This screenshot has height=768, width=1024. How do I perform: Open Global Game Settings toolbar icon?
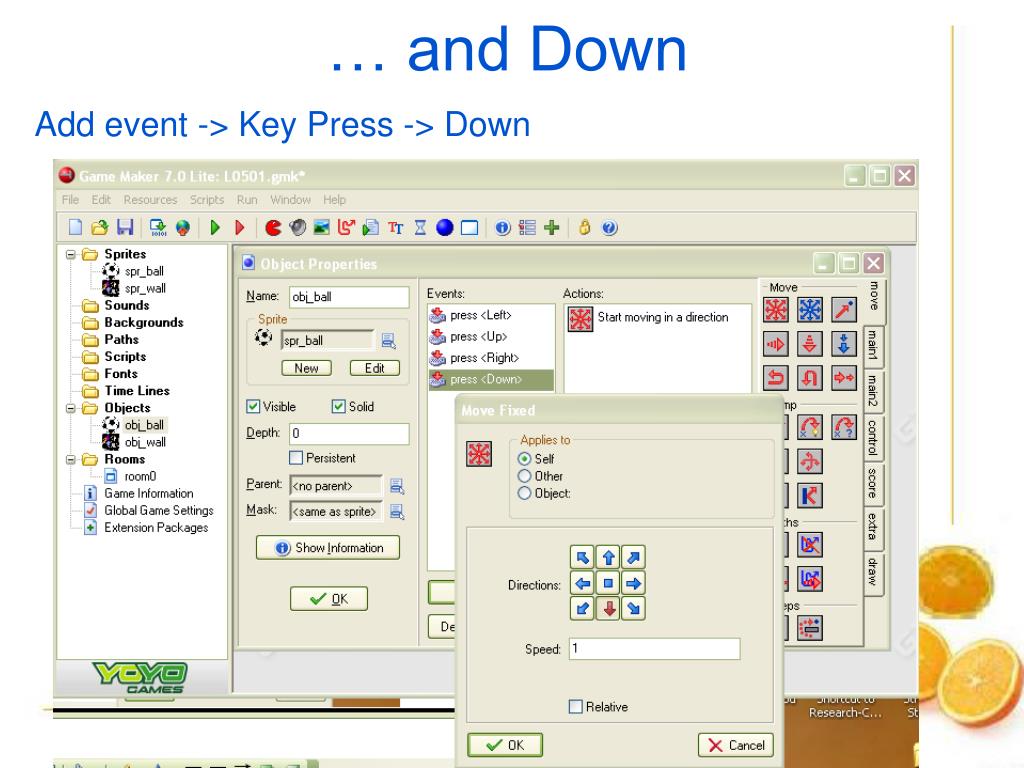pos(527,227)
